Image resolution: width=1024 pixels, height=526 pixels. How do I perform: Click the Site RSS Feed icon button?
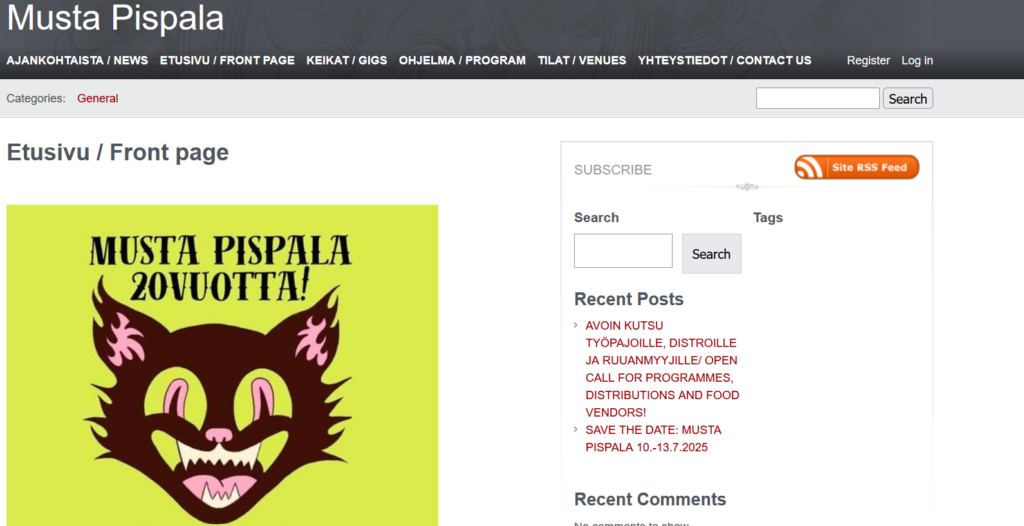point(856,167)
